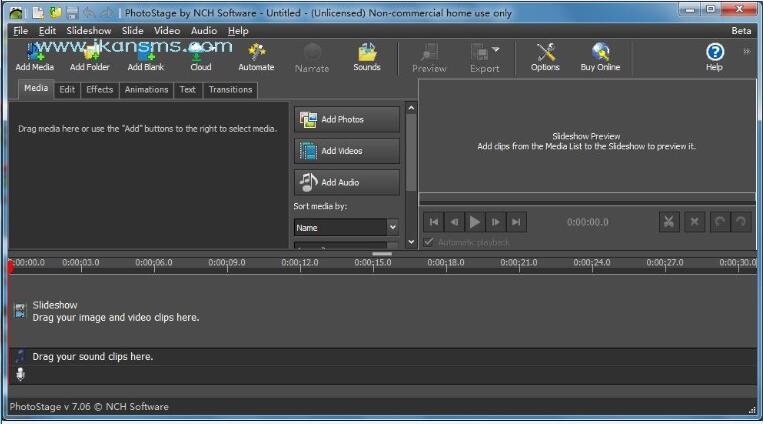Click the Add Blank slide icon
This screenshot has width=763, height=424.
click(x=145, y=57)
